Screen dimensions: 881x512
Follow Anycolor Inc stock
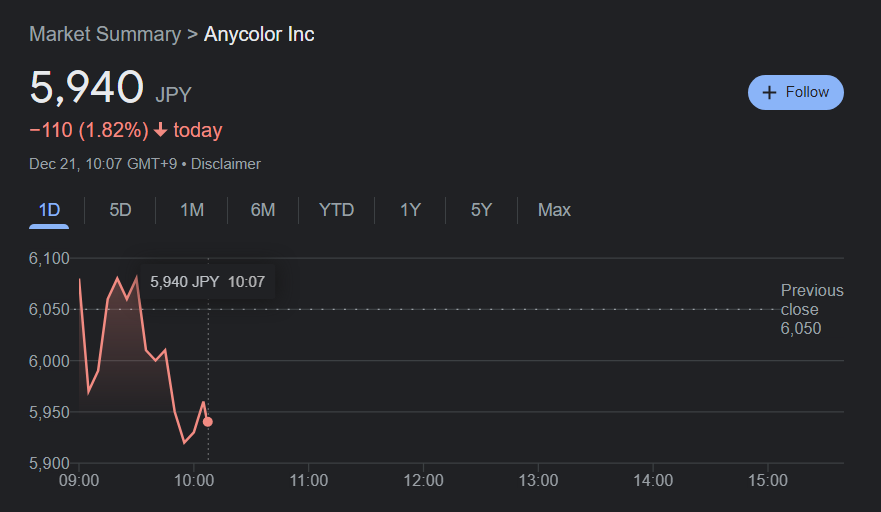point(796,92)
